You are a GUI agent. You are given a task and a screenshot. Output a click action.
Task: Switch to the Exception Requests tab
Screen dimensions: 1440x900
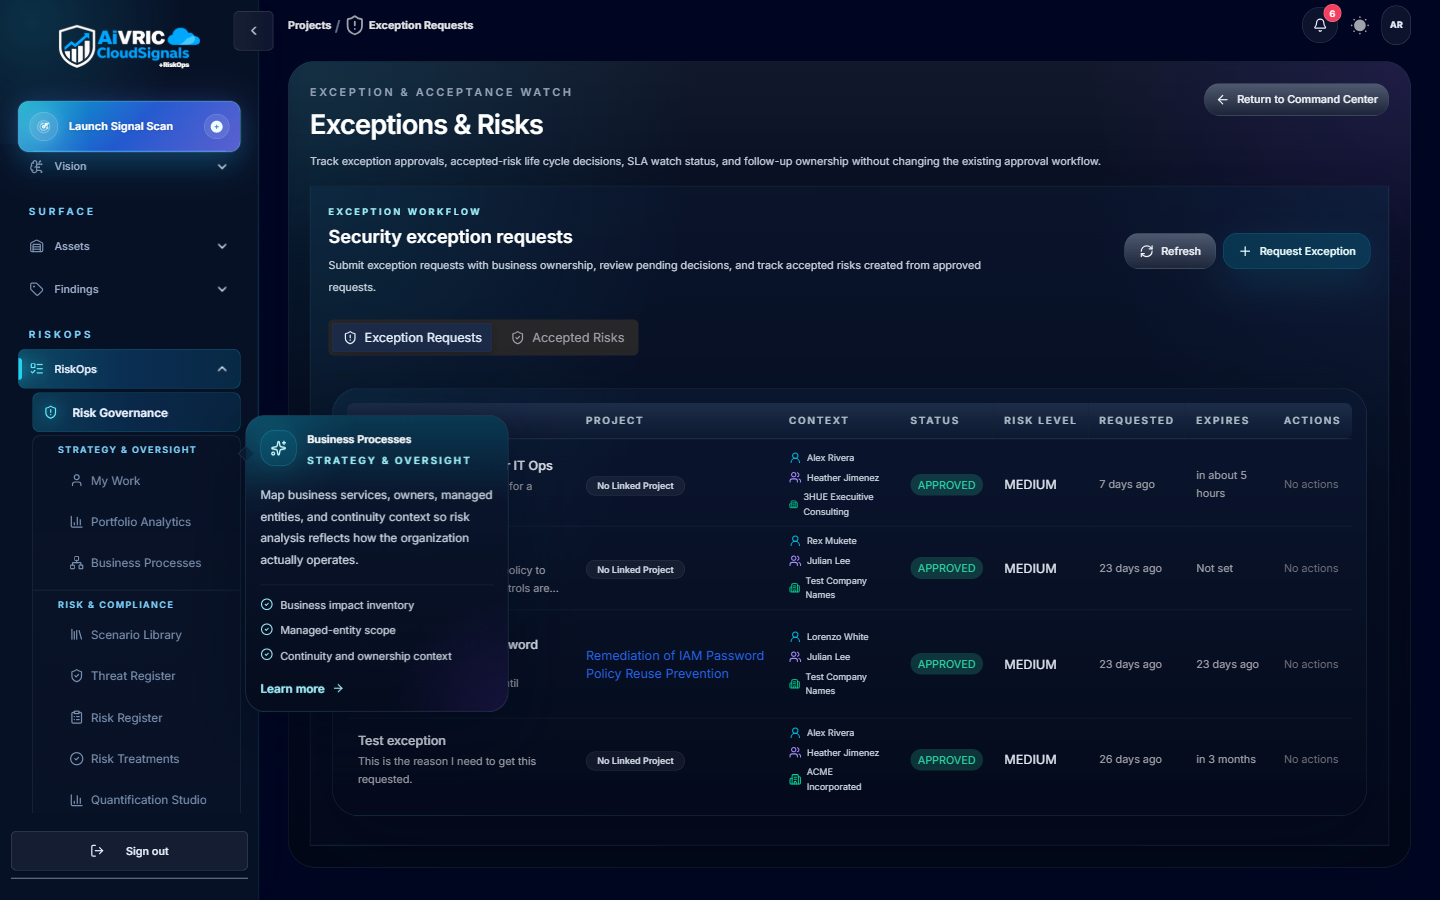413,338
